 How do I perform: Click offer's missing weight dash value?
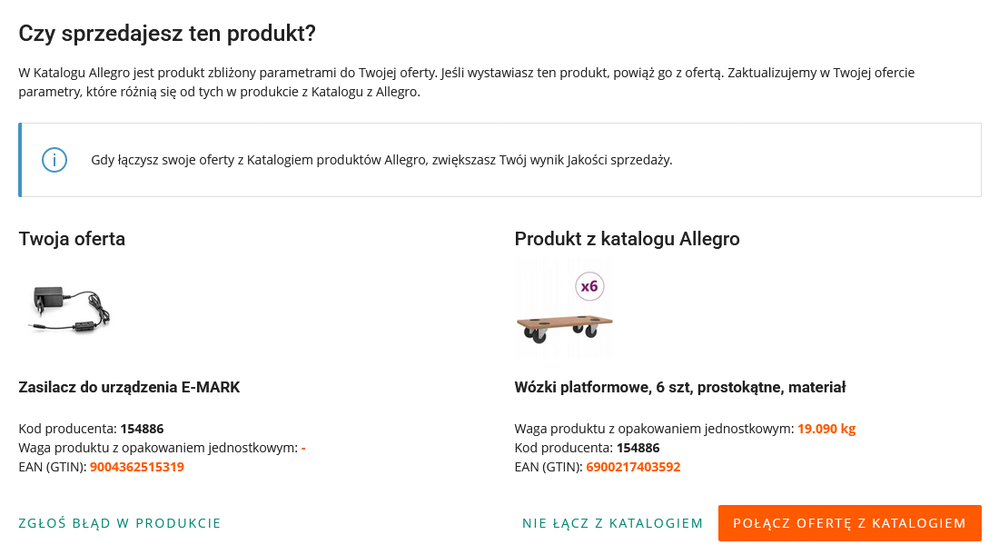pos(303,448)
